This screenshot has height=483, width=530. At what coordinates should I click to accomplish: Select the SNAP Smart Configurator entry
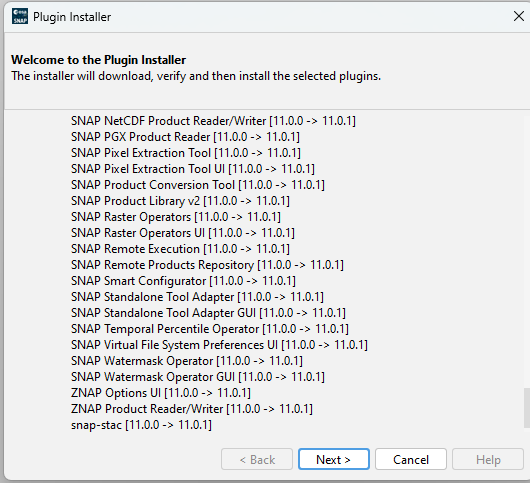click(x=183, y=281)
